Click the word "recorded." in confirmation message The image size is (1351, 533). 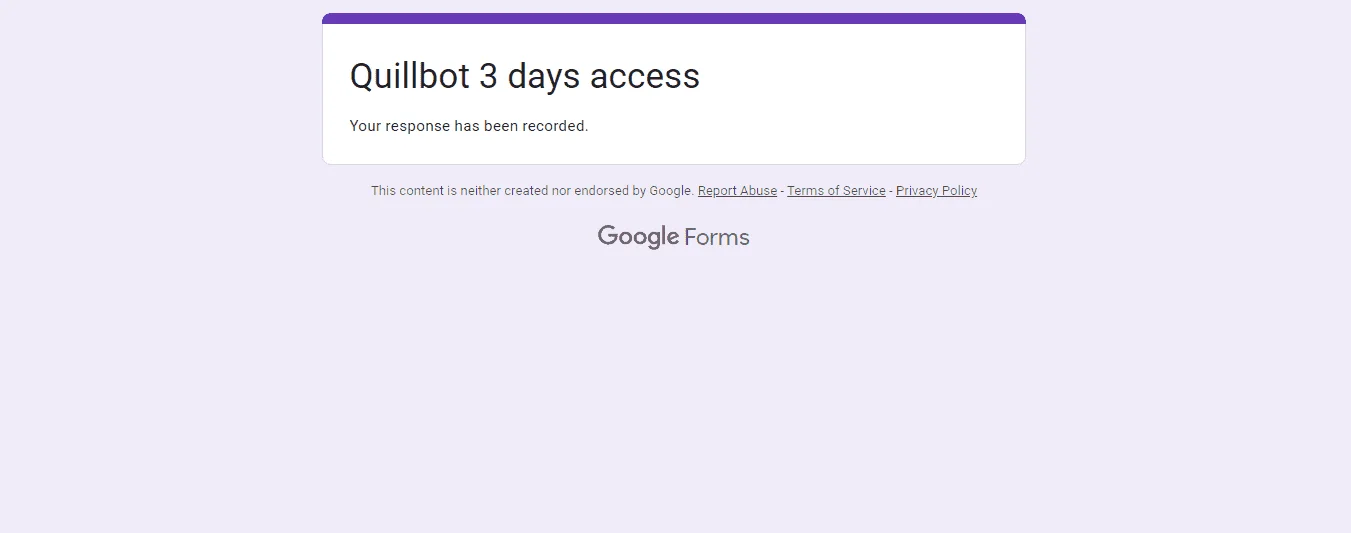(x=555, y=126)
